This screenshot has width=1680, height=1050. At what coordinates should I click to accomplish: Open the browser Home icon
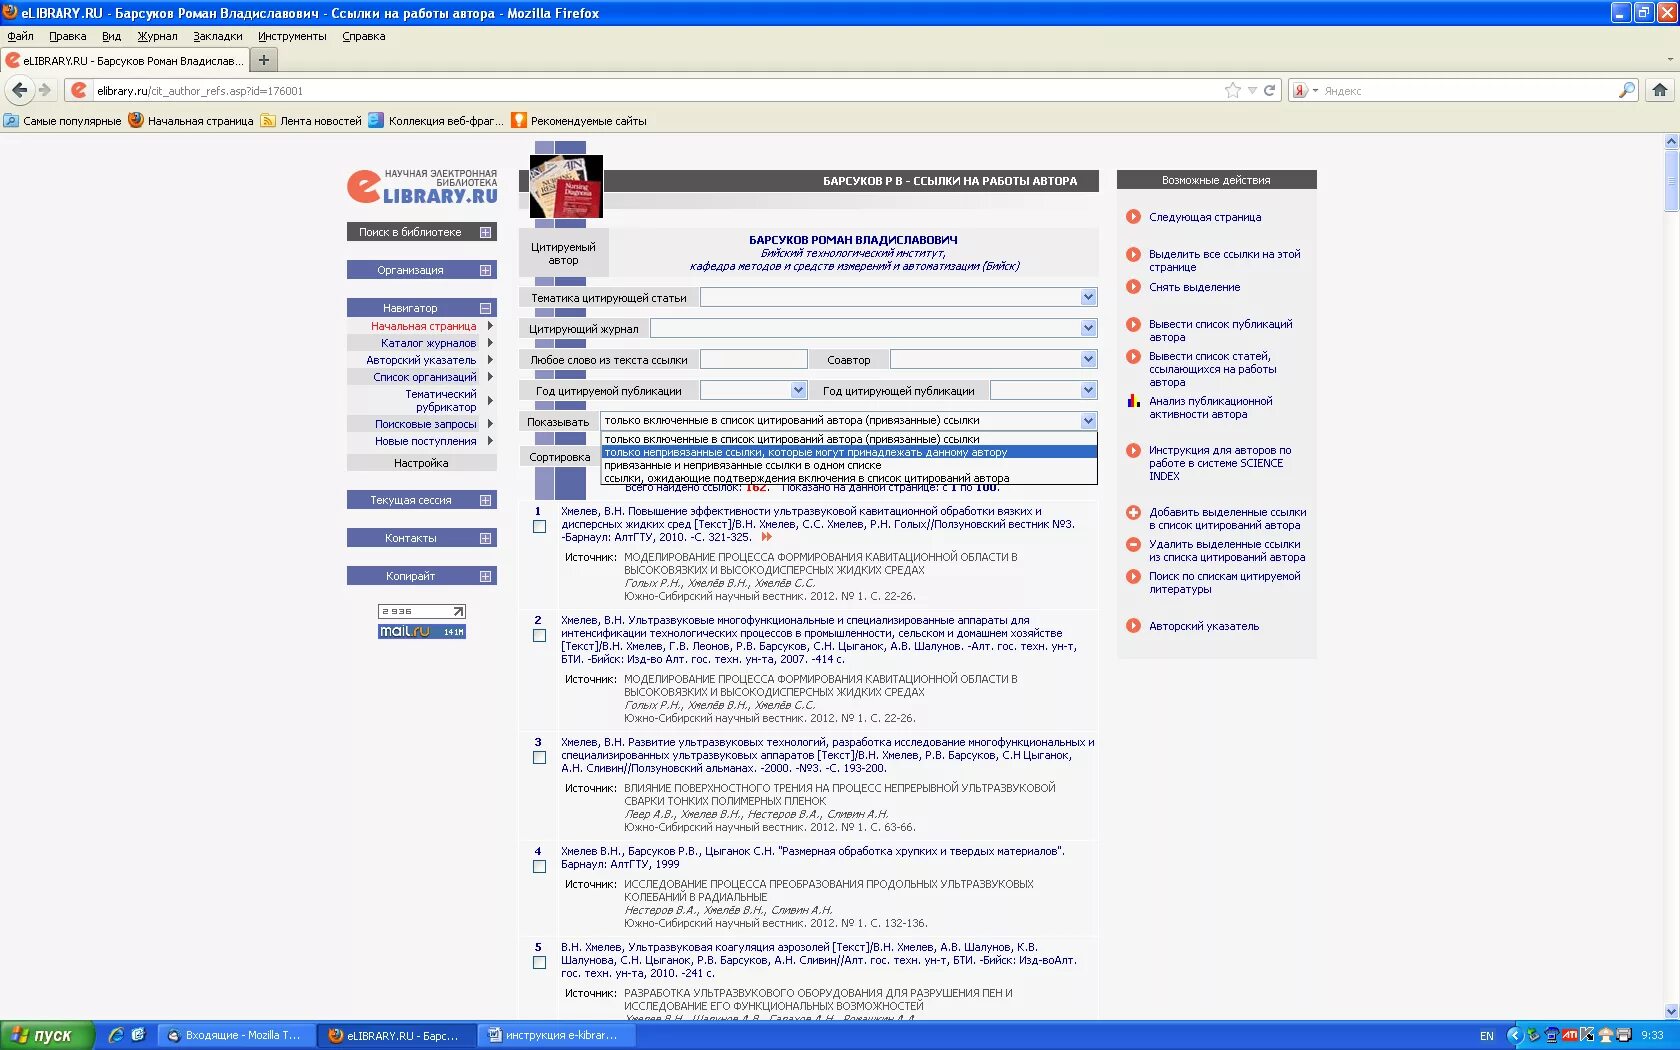[x=1660, y=90]
